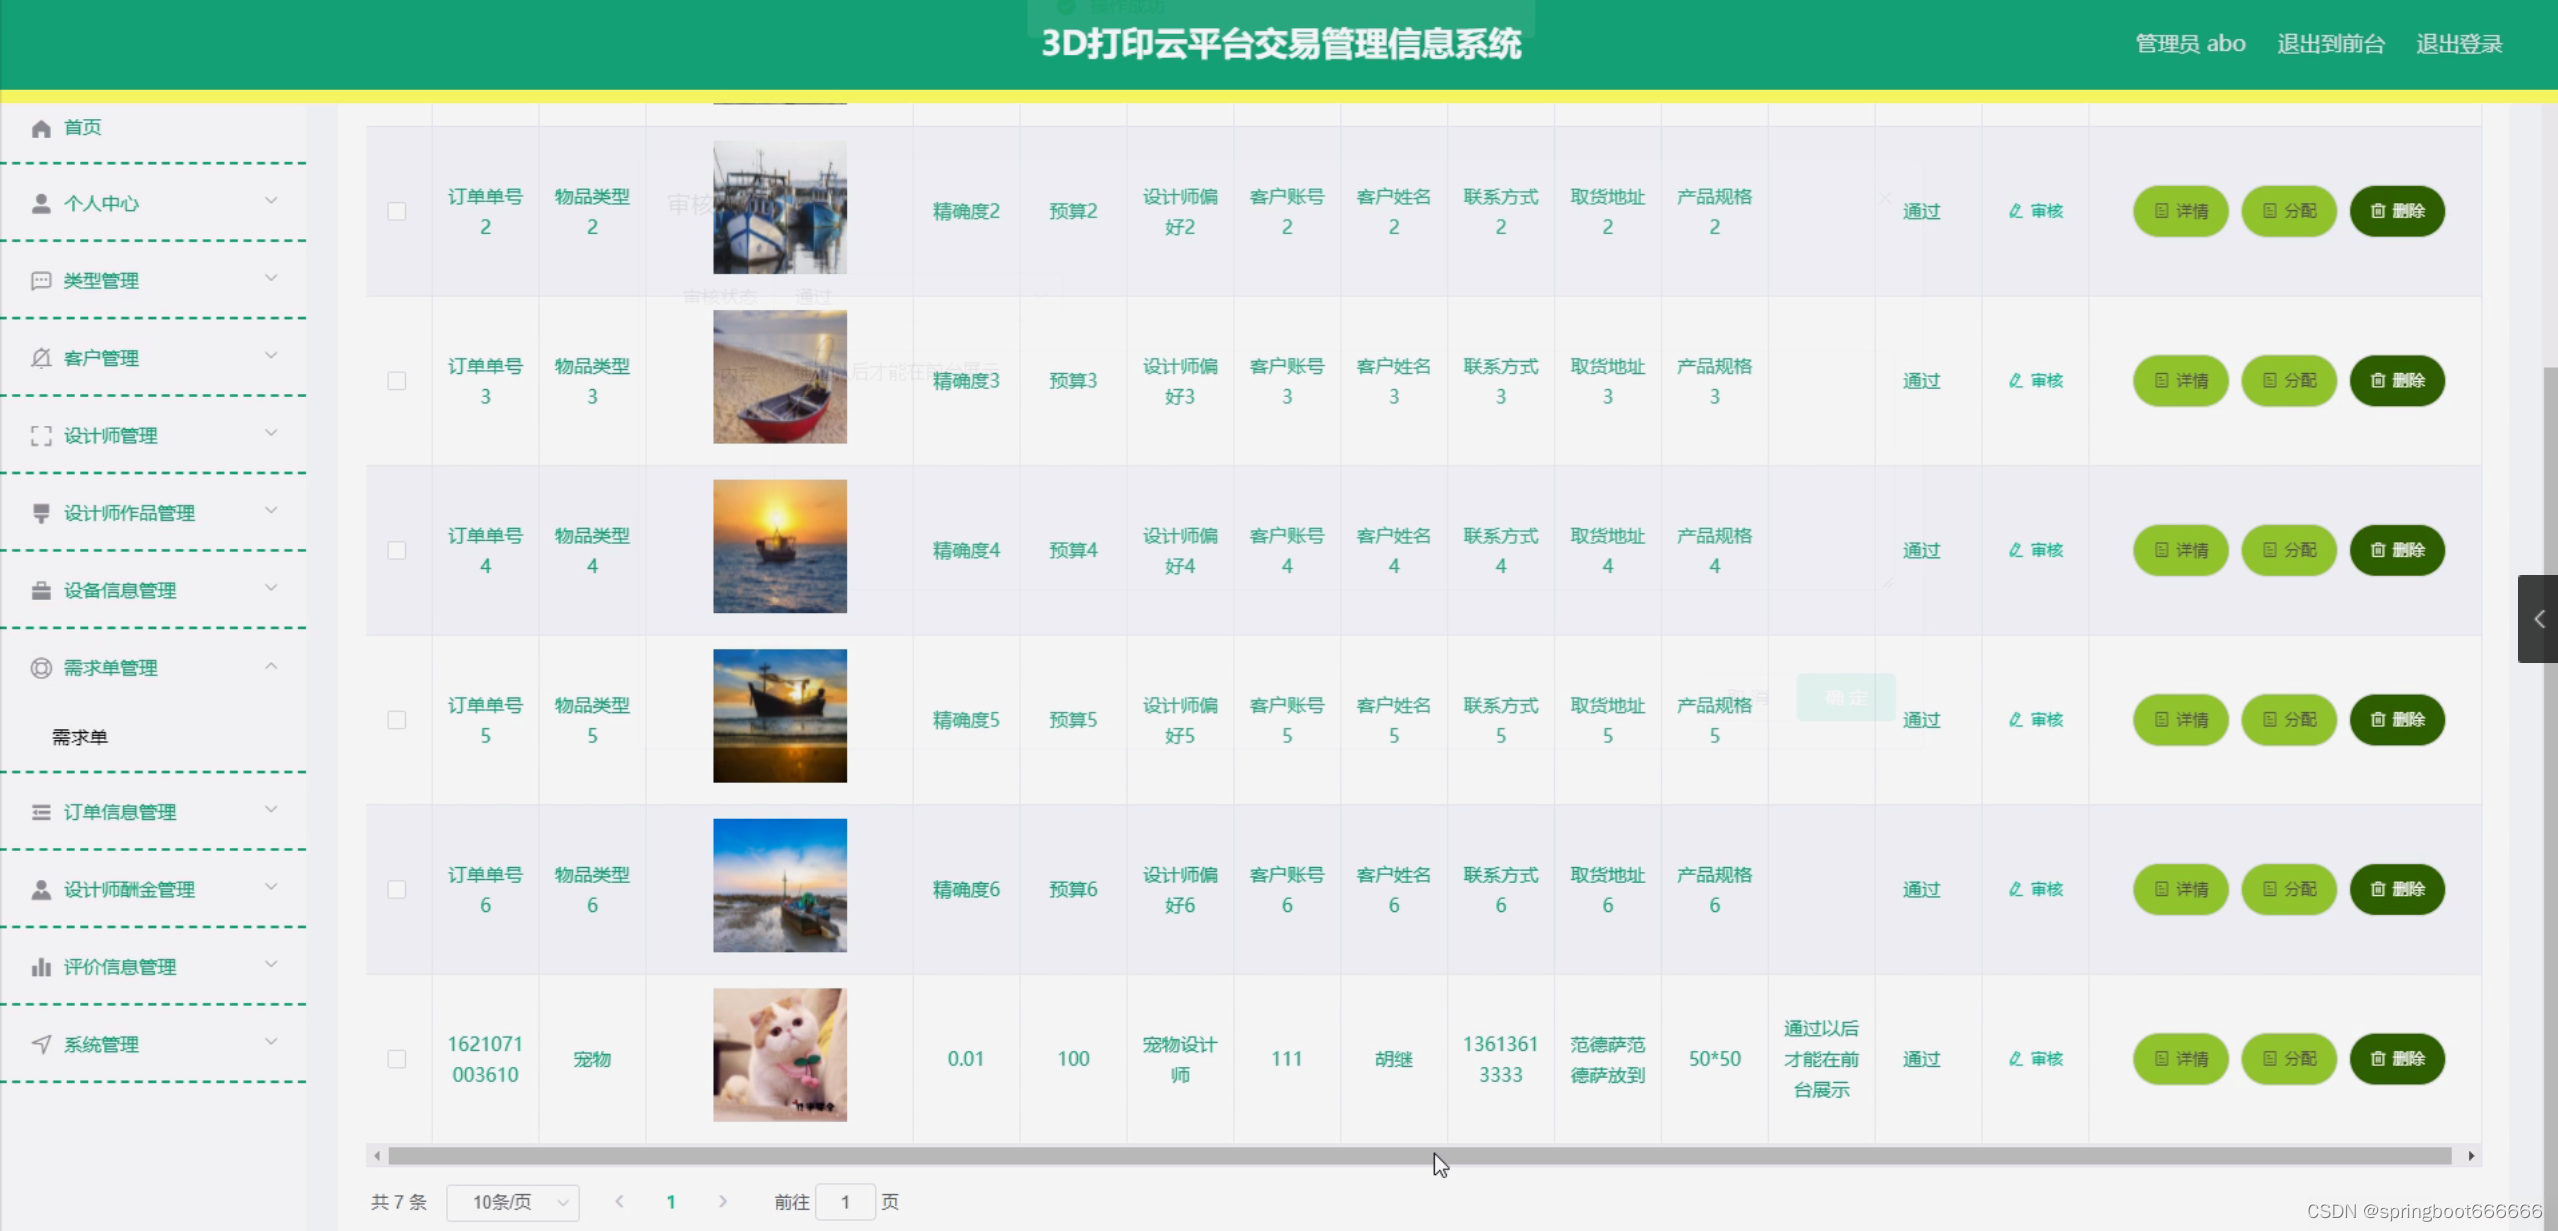
Task: Open the 10条/页 page size dropdown
Action: coord(513,1202)
